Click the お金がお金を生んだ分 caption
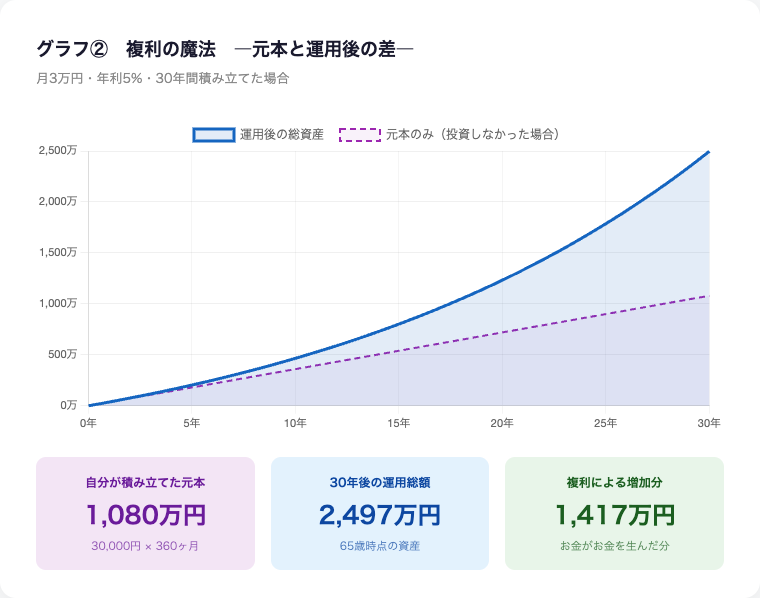The width and height of the screenshot is (760, 598). click(x=614, y=546)
